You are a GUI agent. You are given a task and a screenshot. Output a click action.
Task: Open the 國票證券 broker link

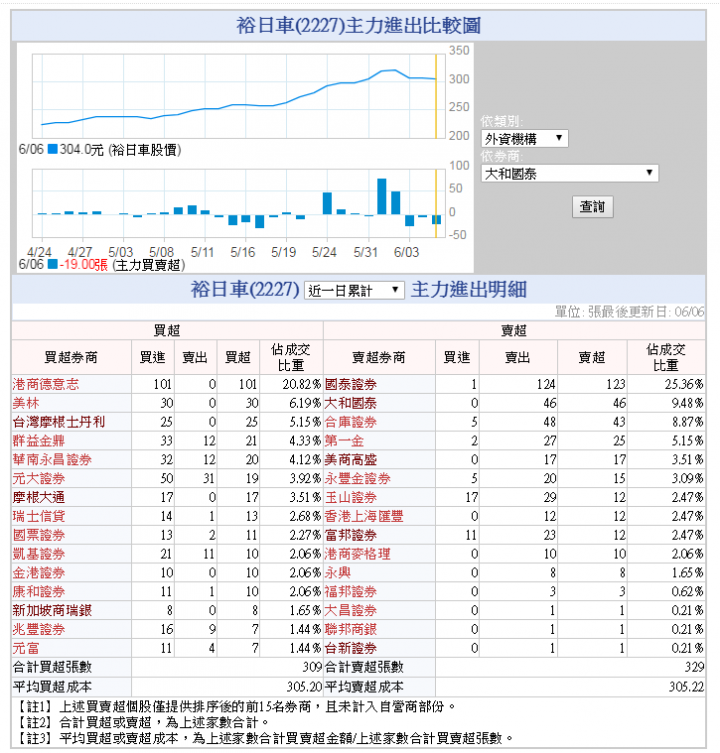[39, 535]
